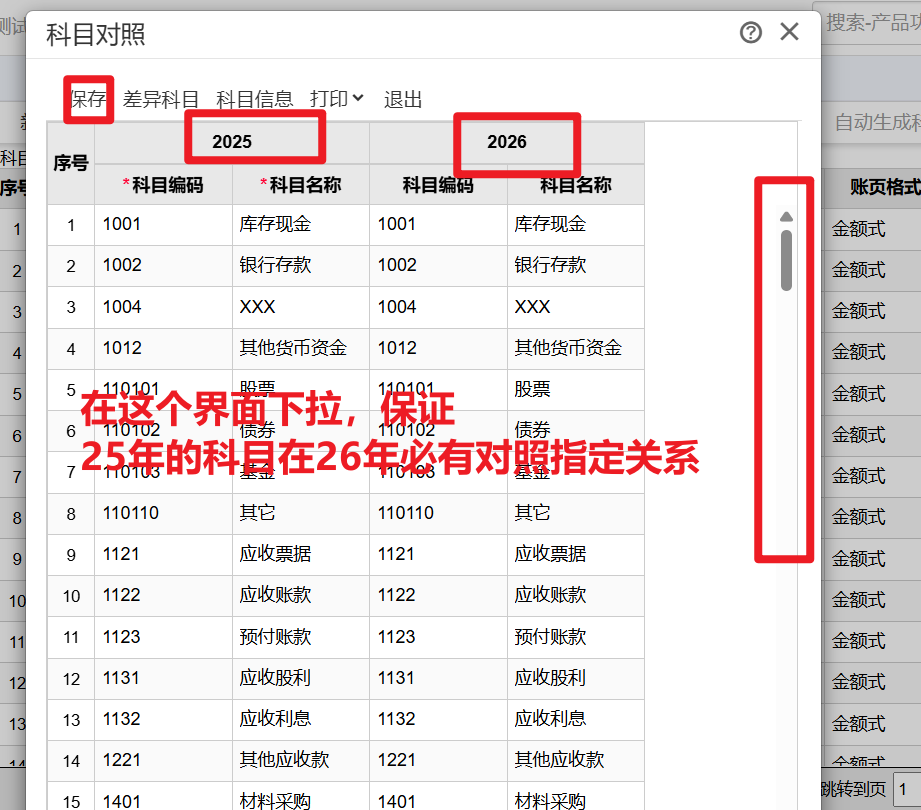The width and height of the screenshot is (921, 810).
Task: Click the 2026 code cell 1012
Action: (x=438, y=348)
